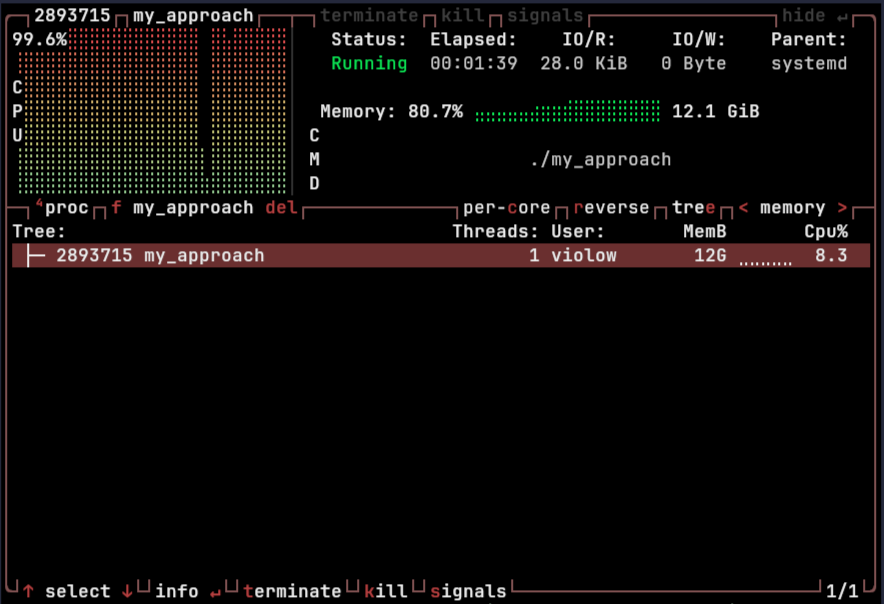Click signals in the bottom bar
This screenshot has width=884, height=604.
(x=468, y=591)
